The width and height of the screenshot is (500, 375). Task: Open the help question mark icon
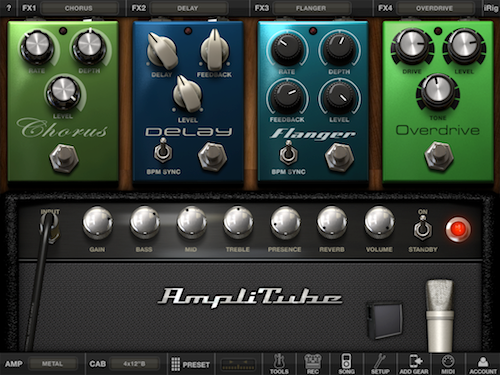(9, 8)
